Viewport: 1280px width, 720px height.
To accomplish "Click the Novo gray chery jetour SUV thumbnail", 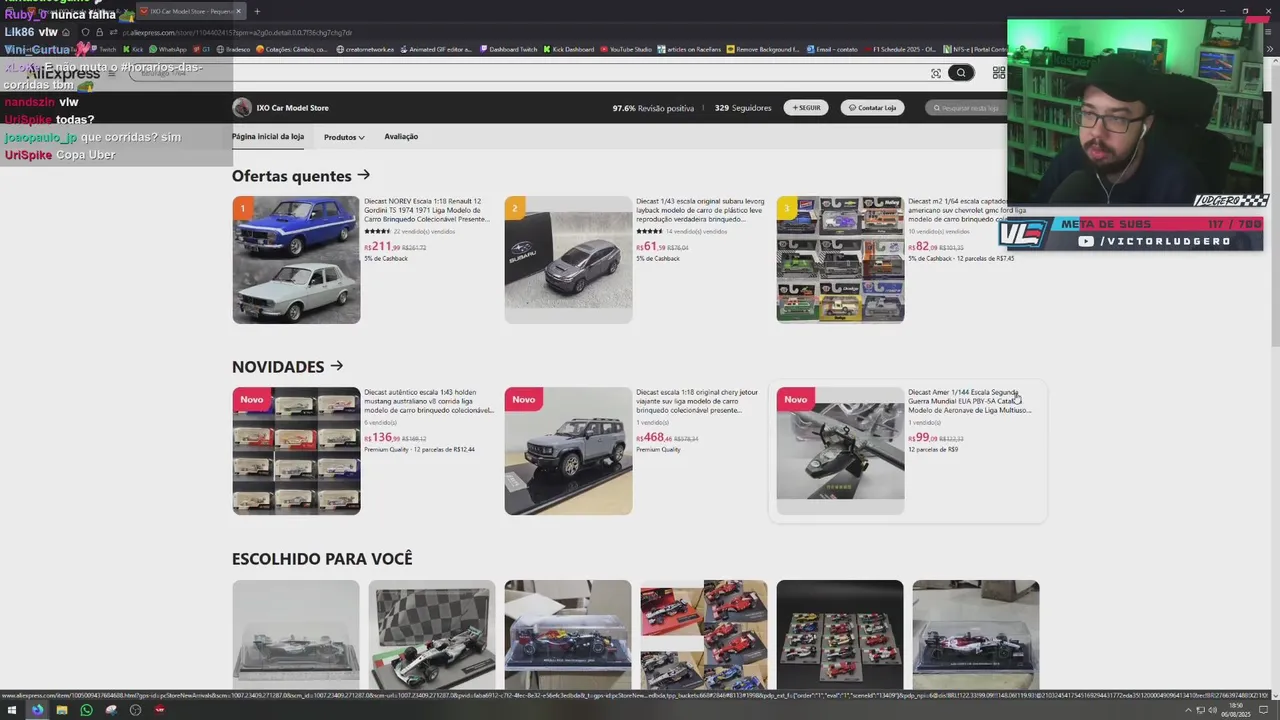I will pyautogui.click(x=568, y=451).
